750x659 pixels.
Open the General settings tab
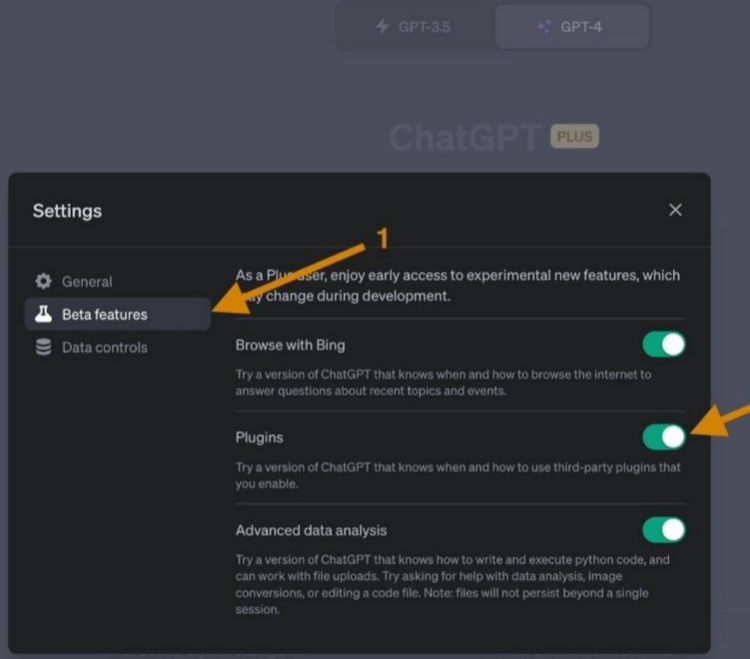[118, 281]
